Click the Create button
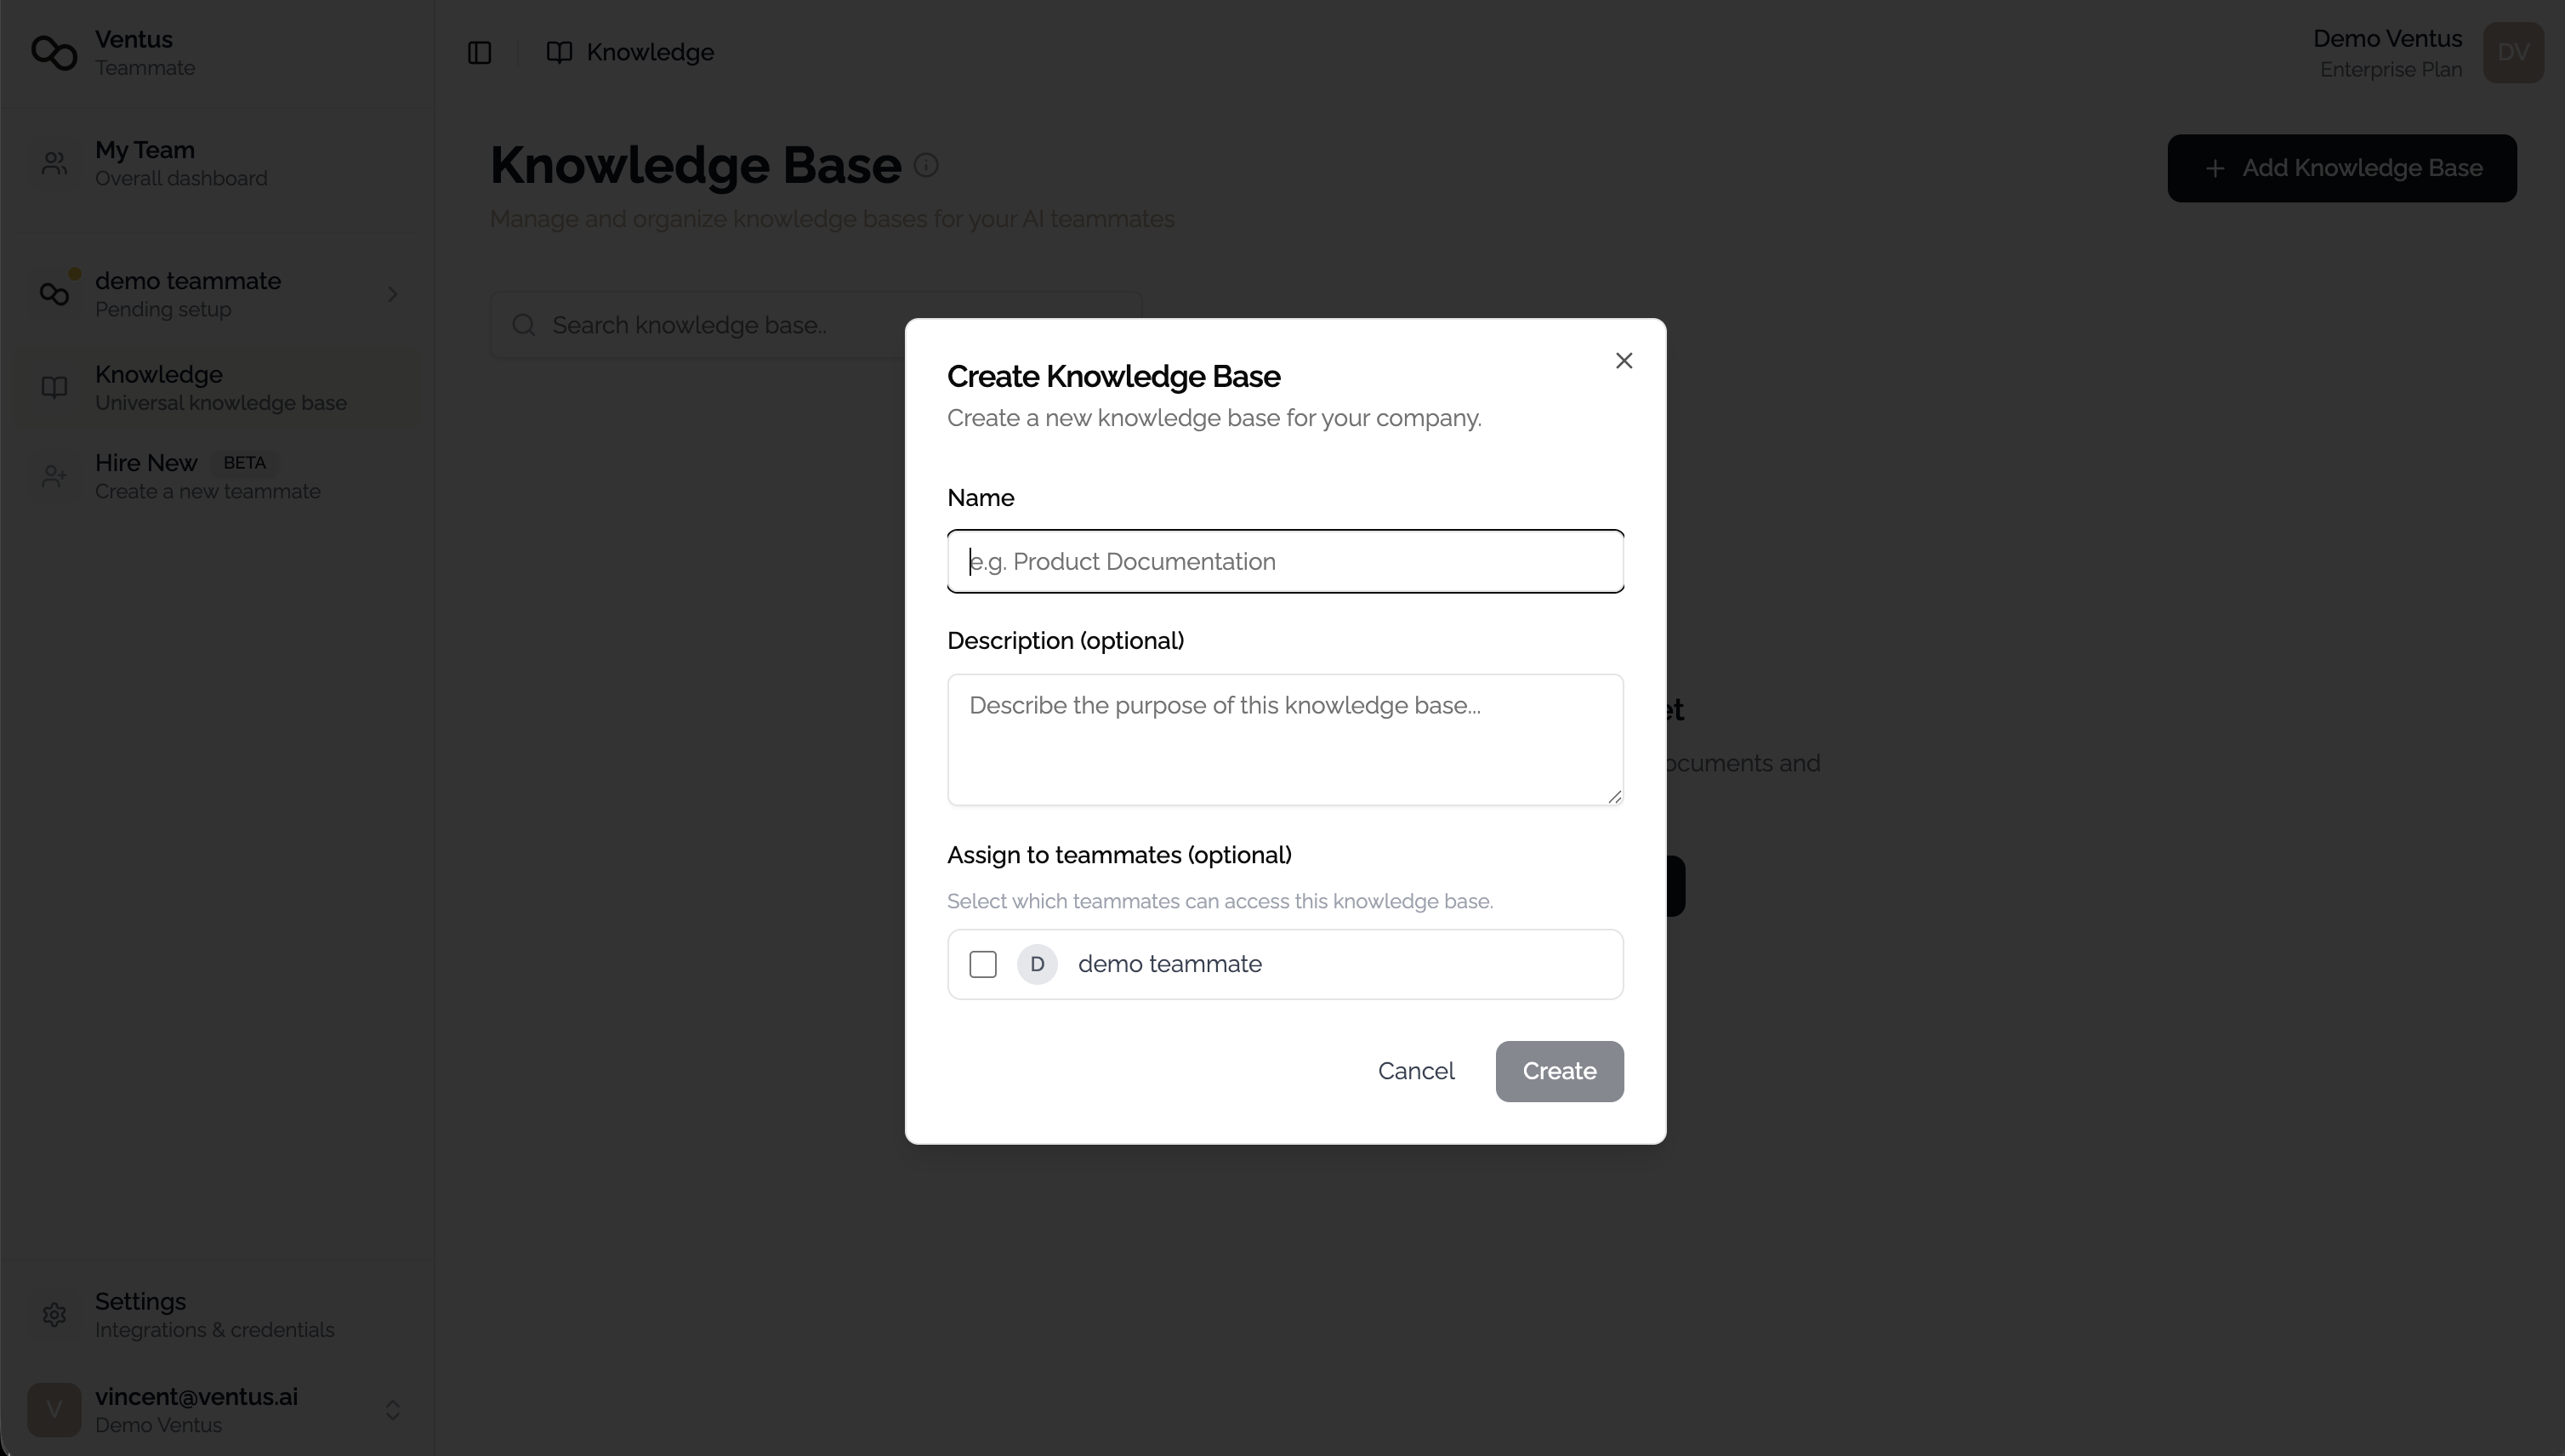 pos(1559,1070)
